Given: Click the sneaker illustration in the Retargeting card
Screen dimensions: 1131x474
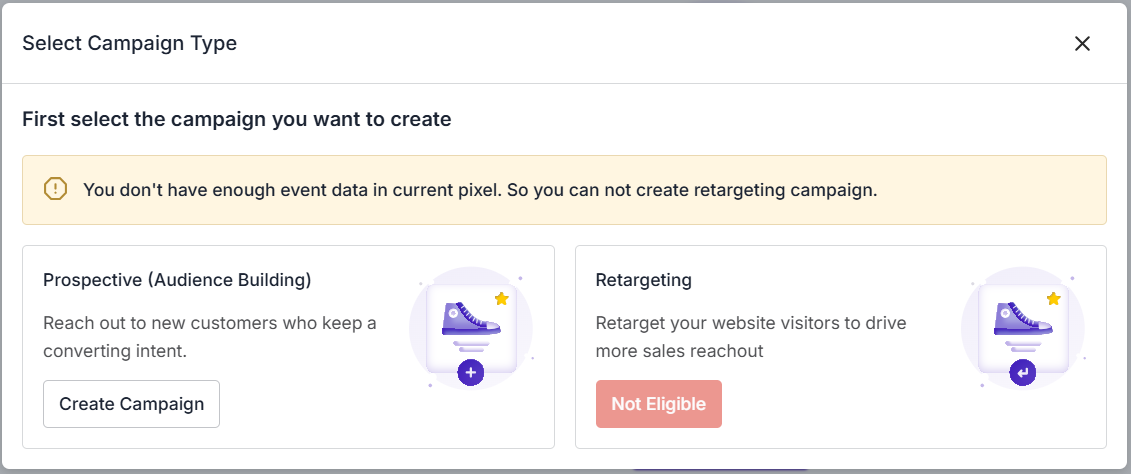Looking at the screenshot, I should coord(1022,318).
